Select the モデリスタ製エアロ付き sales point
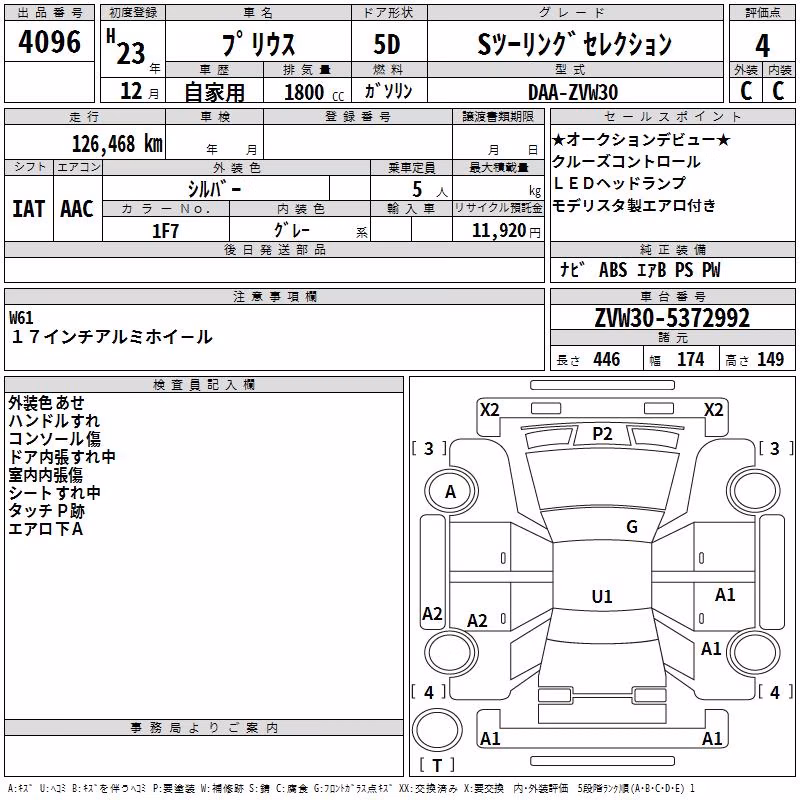 634,205
